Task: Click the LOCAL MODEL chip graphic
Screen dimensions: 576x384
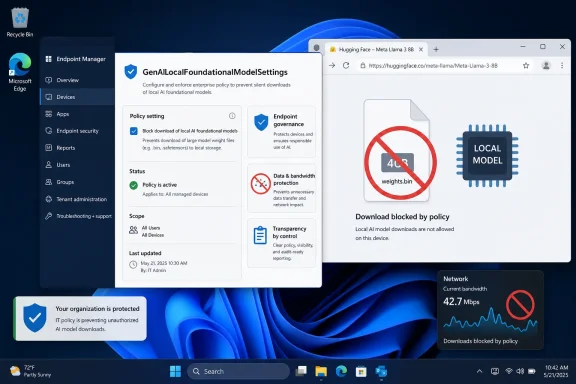Action: [x=487, y=155]
